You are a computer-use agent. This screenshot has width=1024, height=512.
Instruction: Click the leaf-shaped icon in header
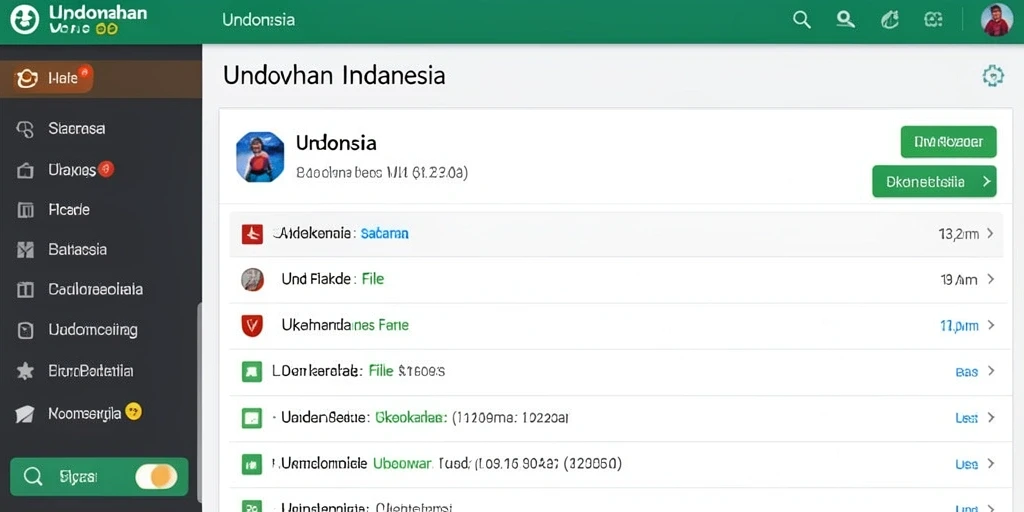coord(889,20)
